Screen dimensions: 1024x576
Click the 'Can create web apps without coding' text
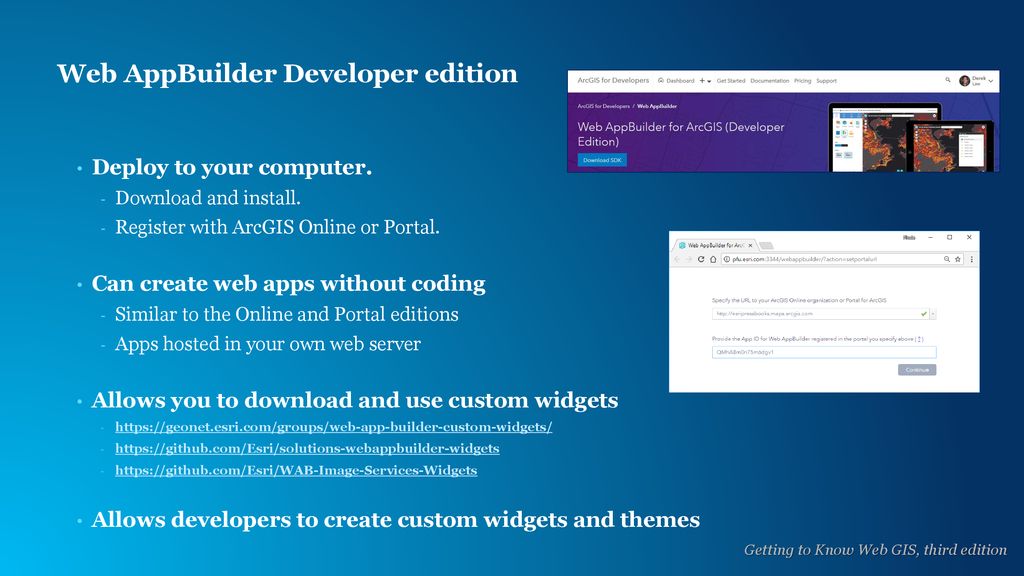(289, 283)
